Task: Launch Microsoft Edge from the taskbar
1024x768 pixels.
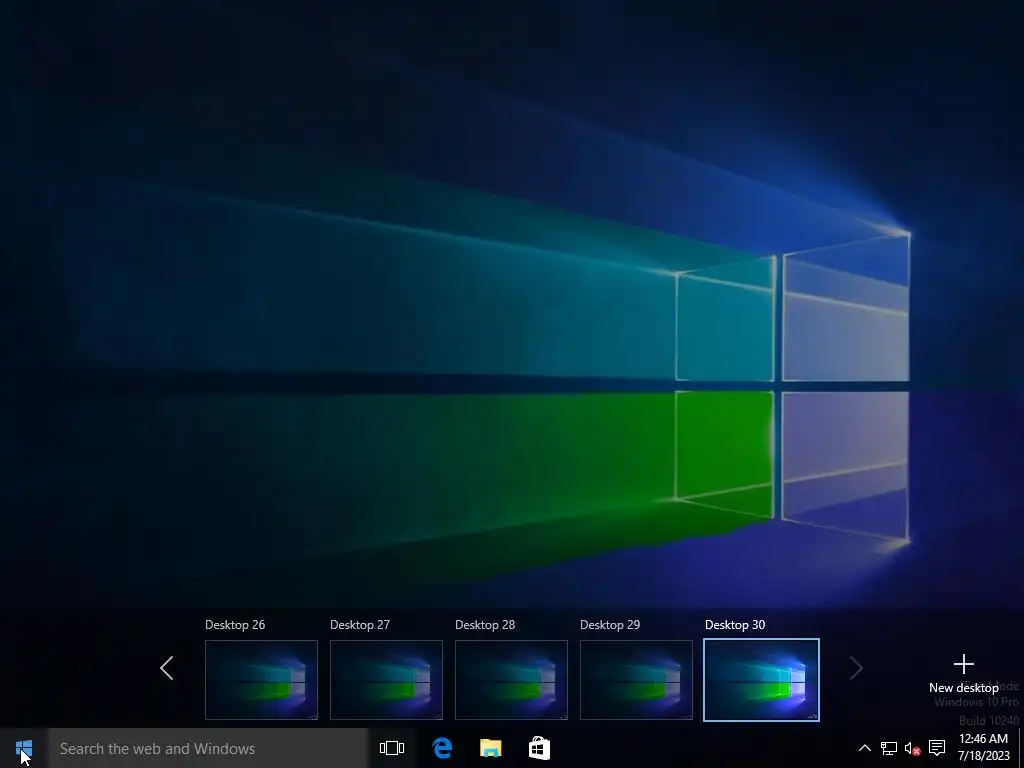Action: [x=442, y=748]
